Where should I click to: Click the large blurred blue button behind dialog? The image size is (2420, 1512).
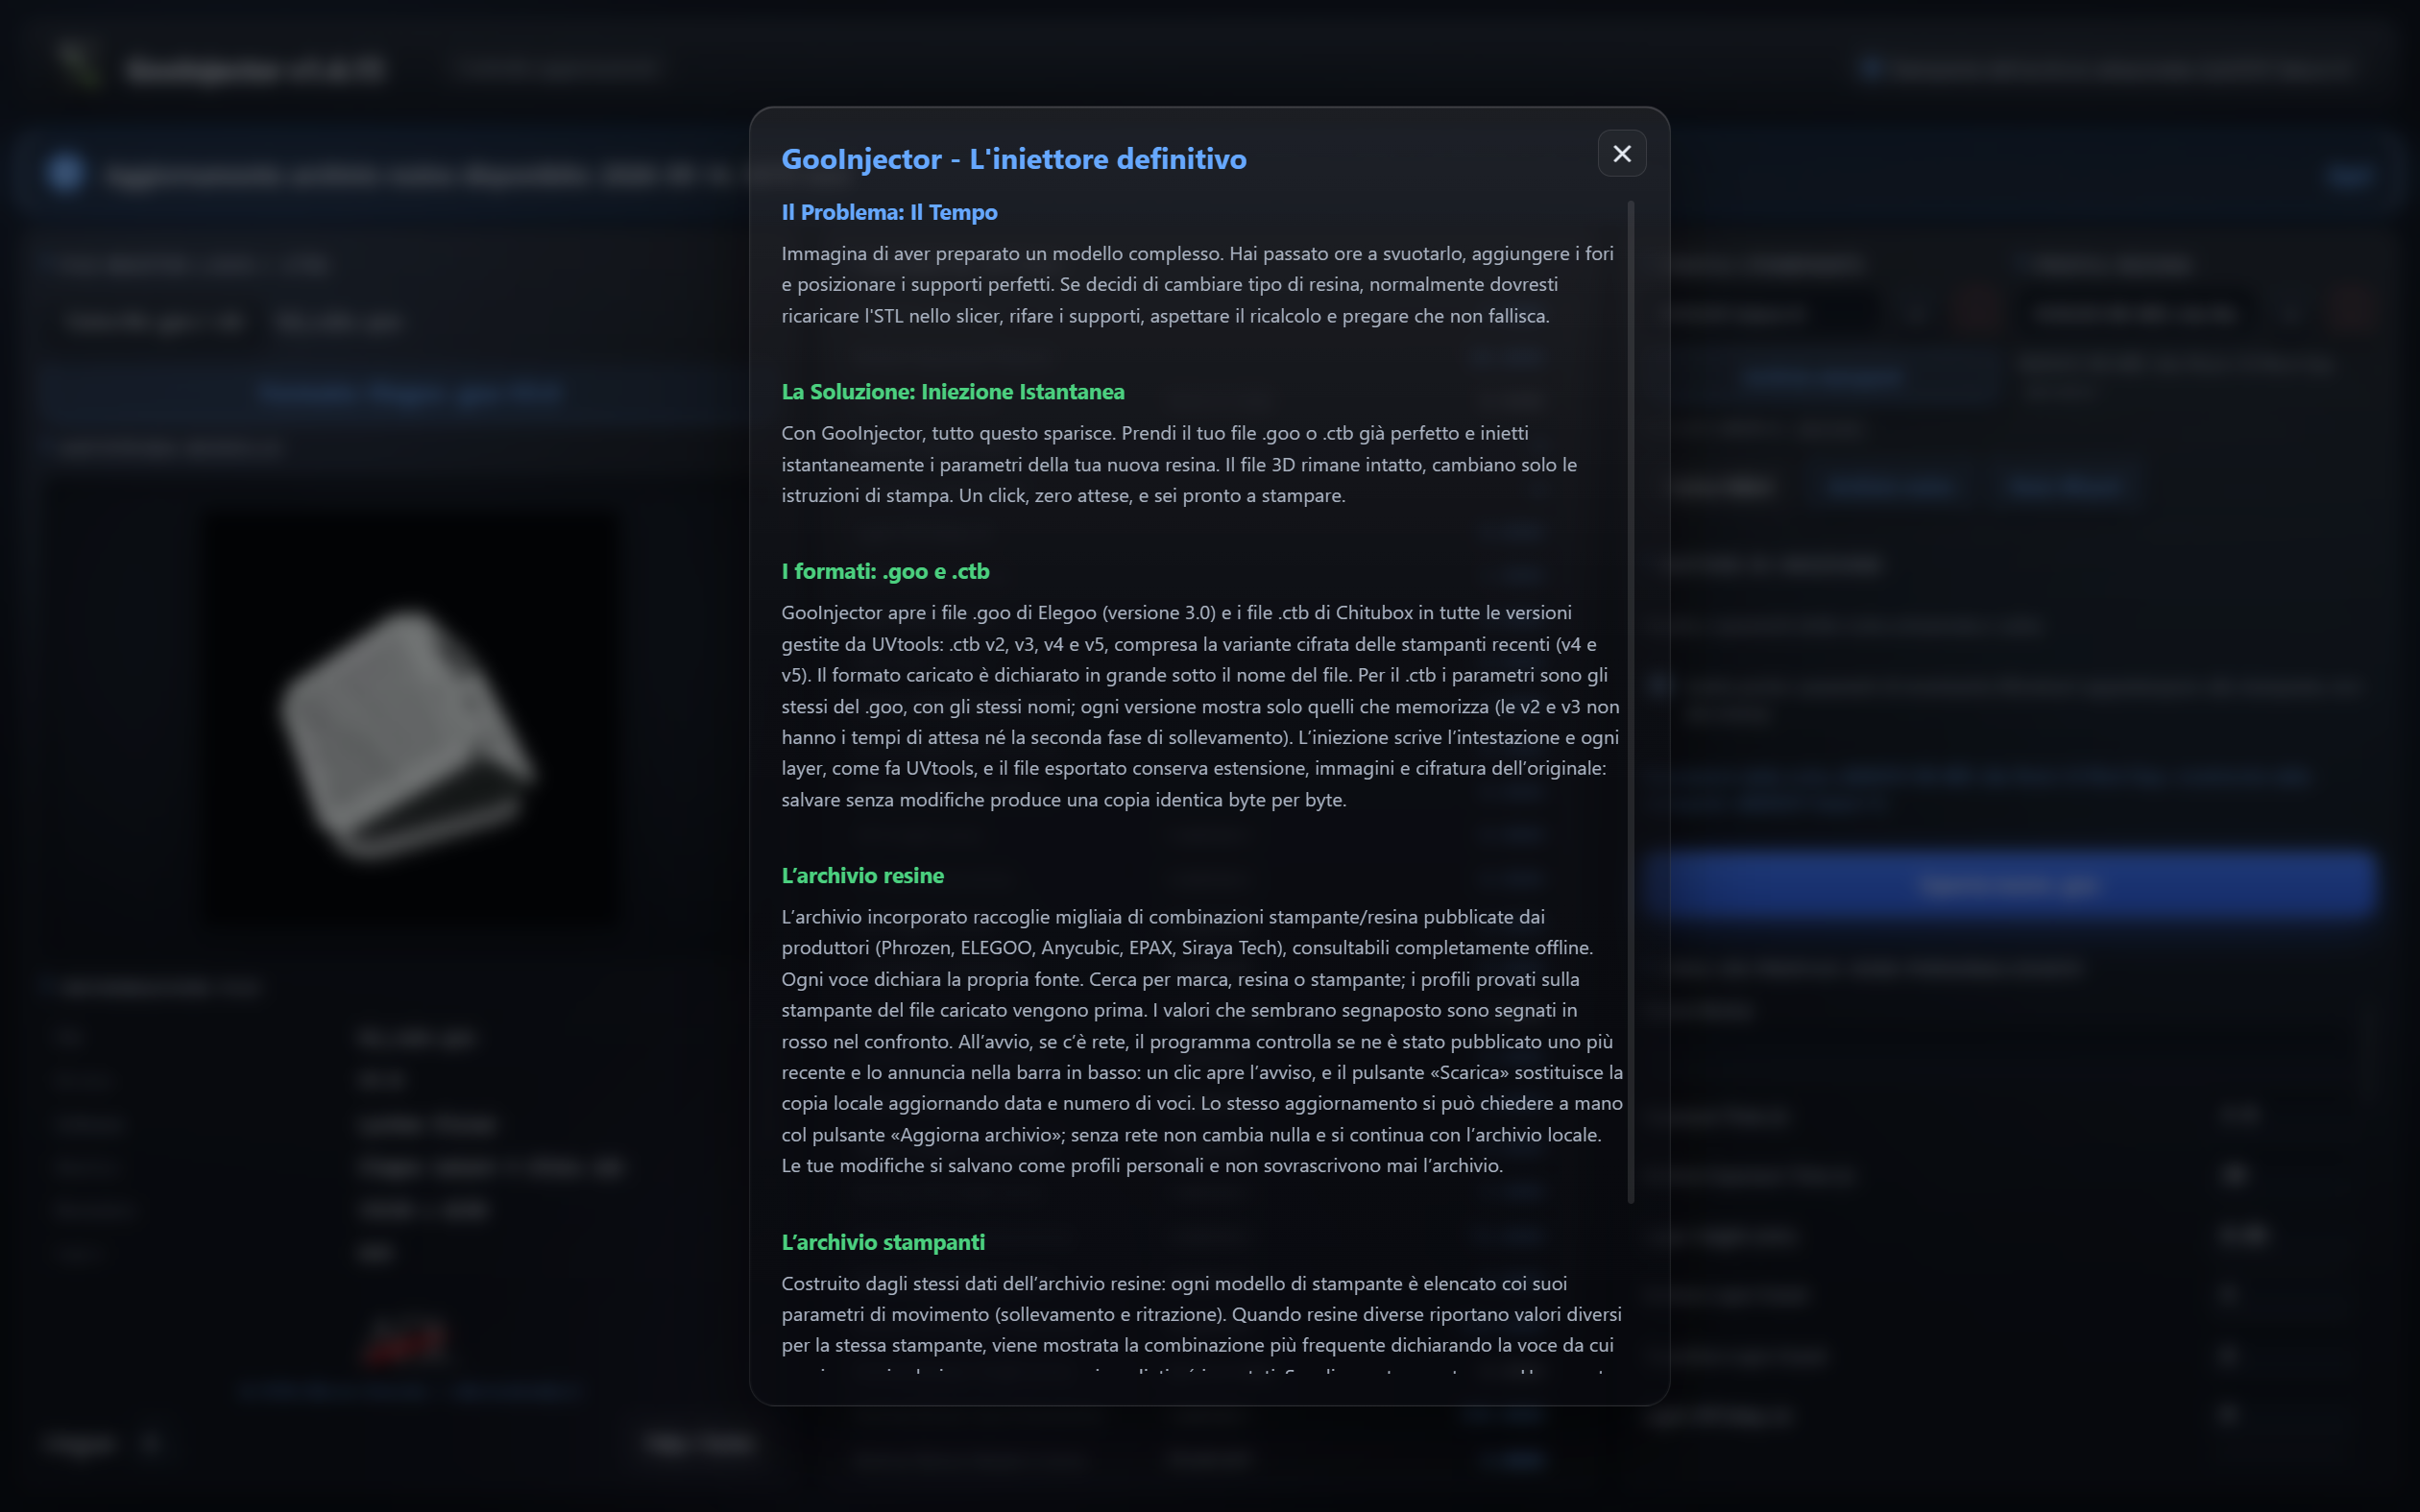2010,886
